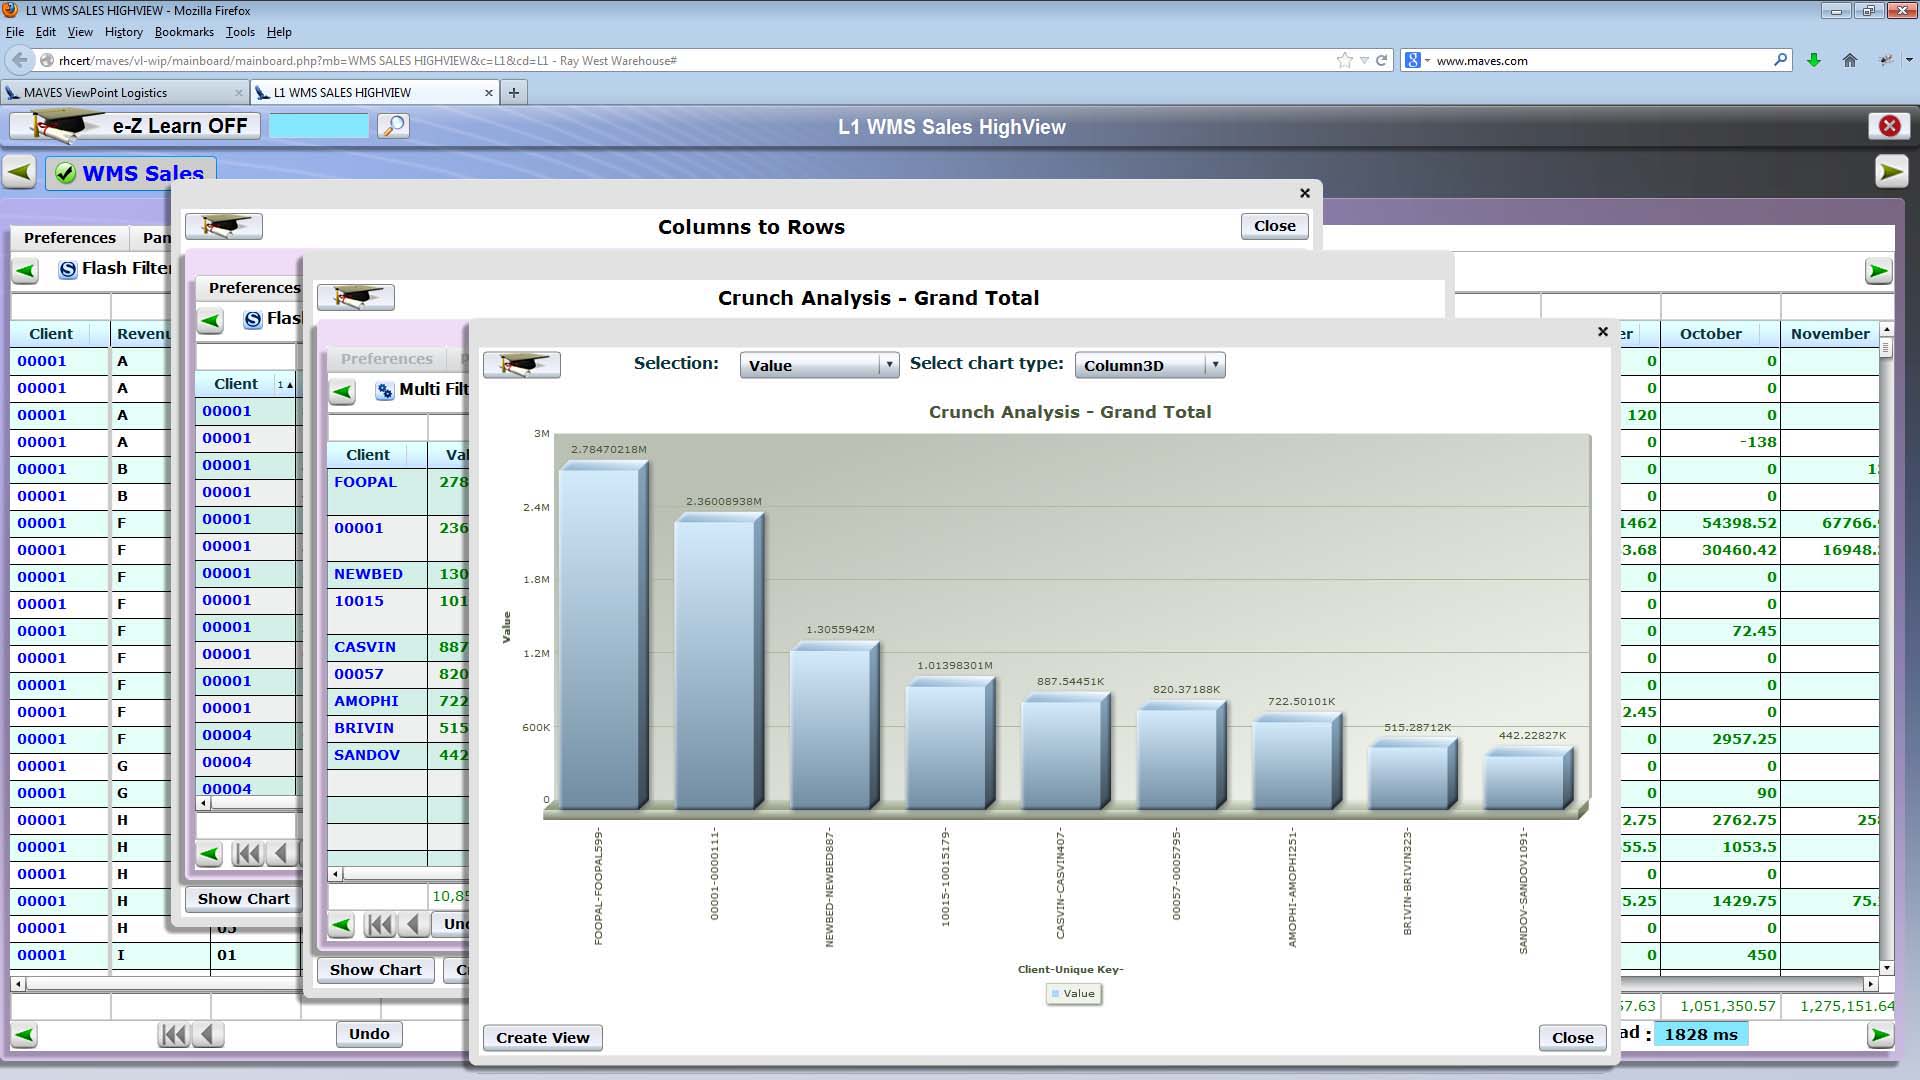Toggle the Value series in the chart legend
Screen dimensions: 1920x1080
click(1073, 993)
